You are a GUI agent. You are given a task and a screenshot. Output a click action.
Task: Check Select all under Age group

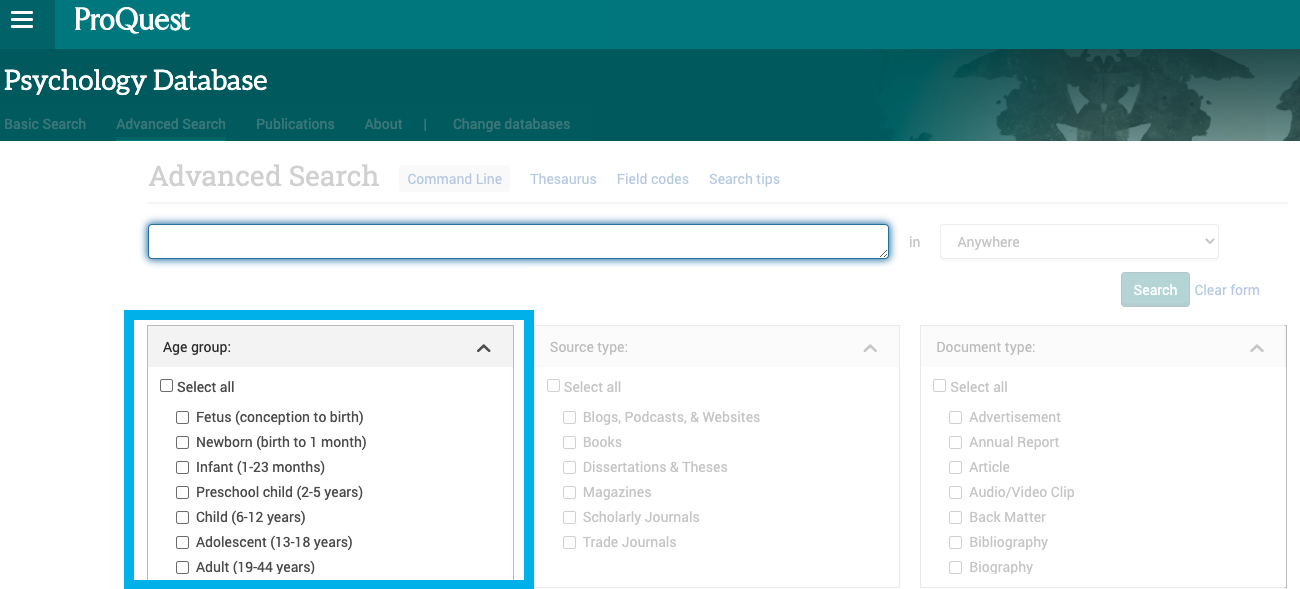click(x=166, y=385)
